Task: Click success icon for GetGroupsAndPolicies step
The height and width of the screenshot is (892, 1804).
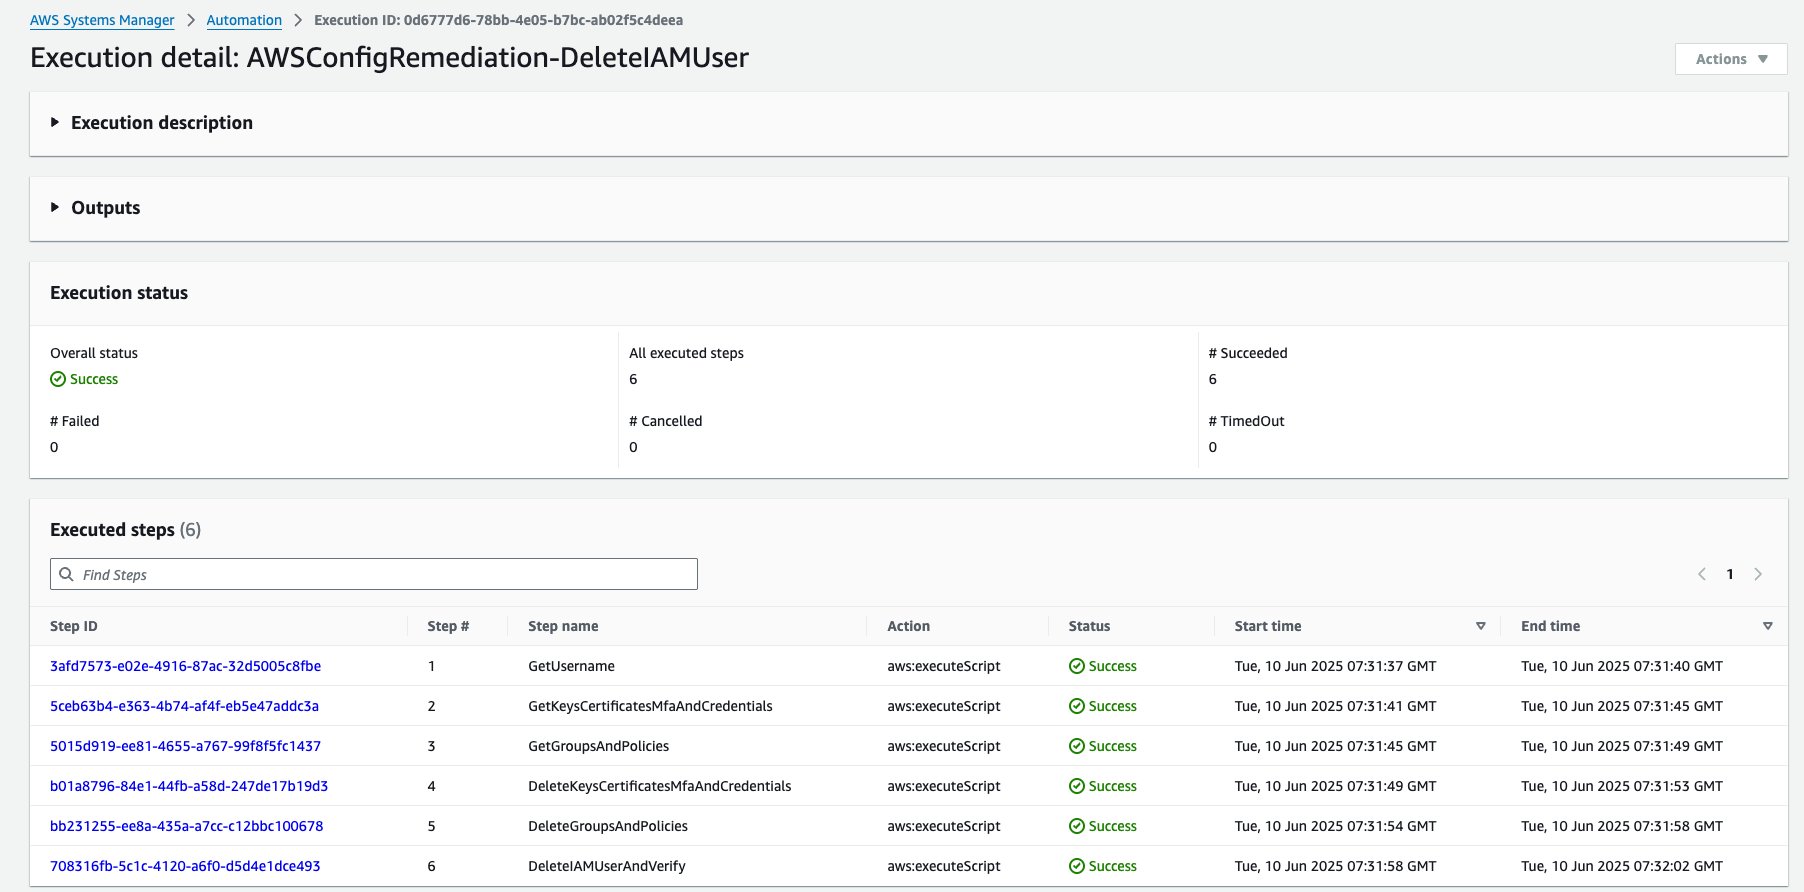Action: coord(1077,746)
